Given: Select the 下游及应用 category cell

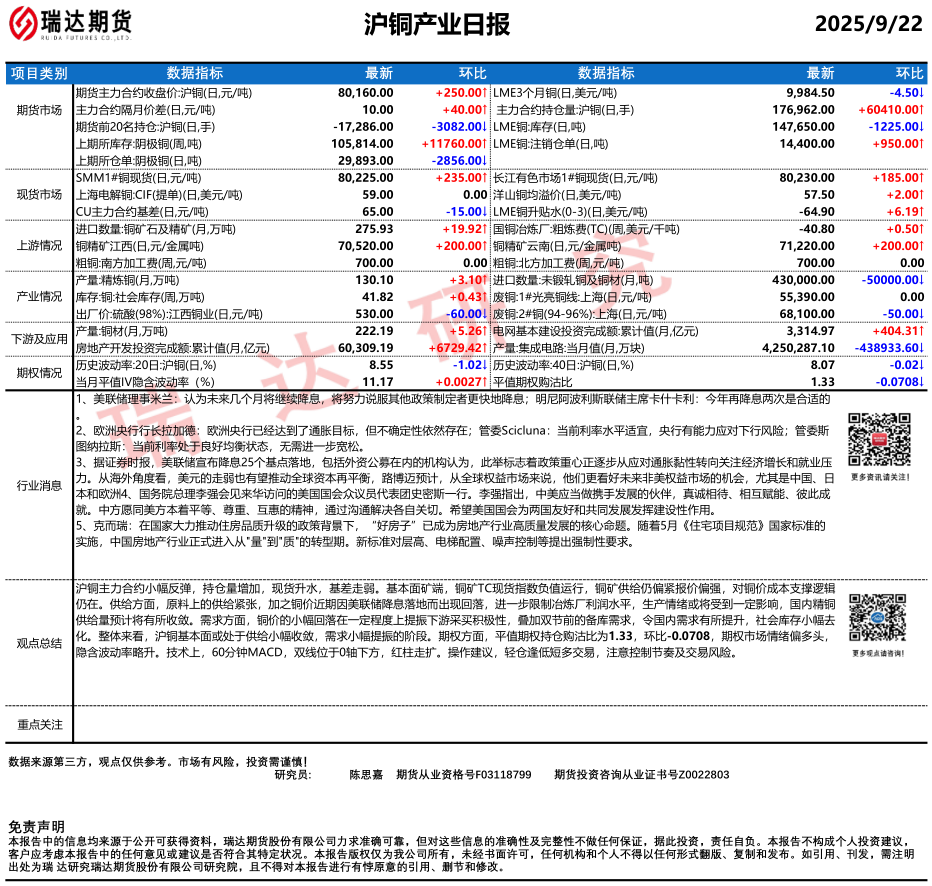Looking at the screenshot, I should click(39, 339).
